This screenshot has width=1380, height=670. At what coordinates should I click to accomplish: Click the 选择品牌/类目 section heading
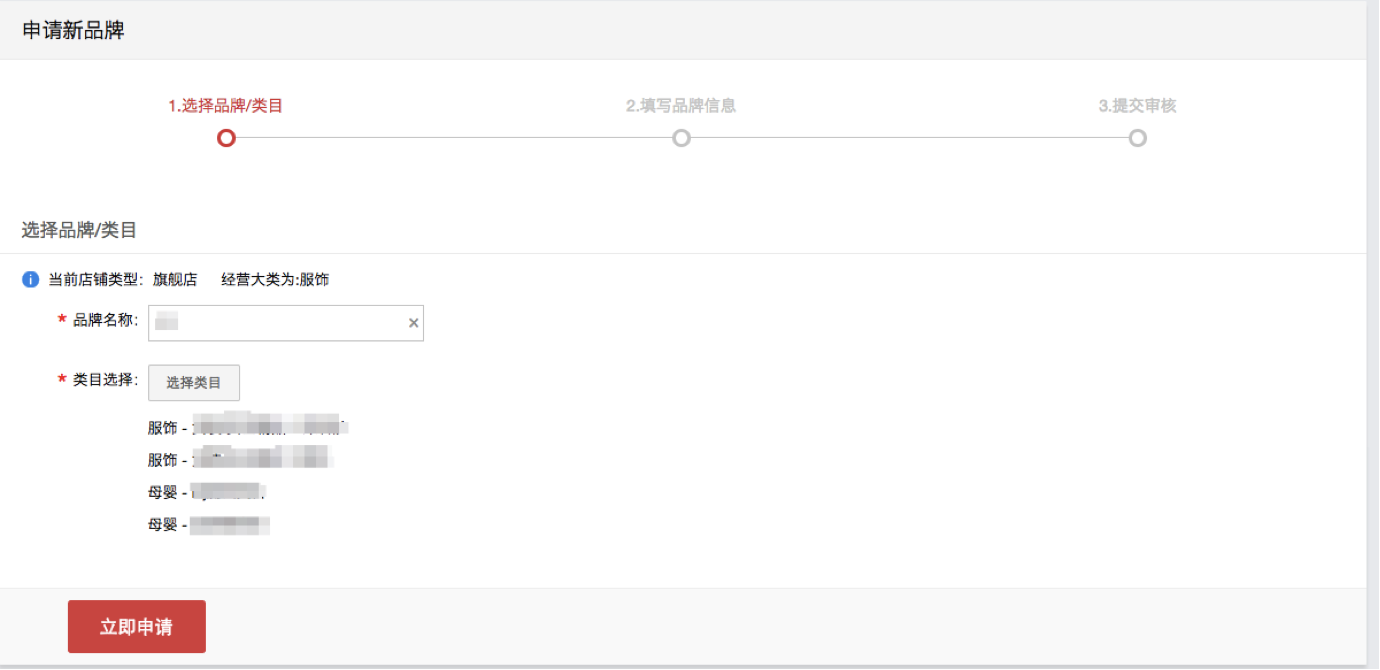click(x=79, y=230)
